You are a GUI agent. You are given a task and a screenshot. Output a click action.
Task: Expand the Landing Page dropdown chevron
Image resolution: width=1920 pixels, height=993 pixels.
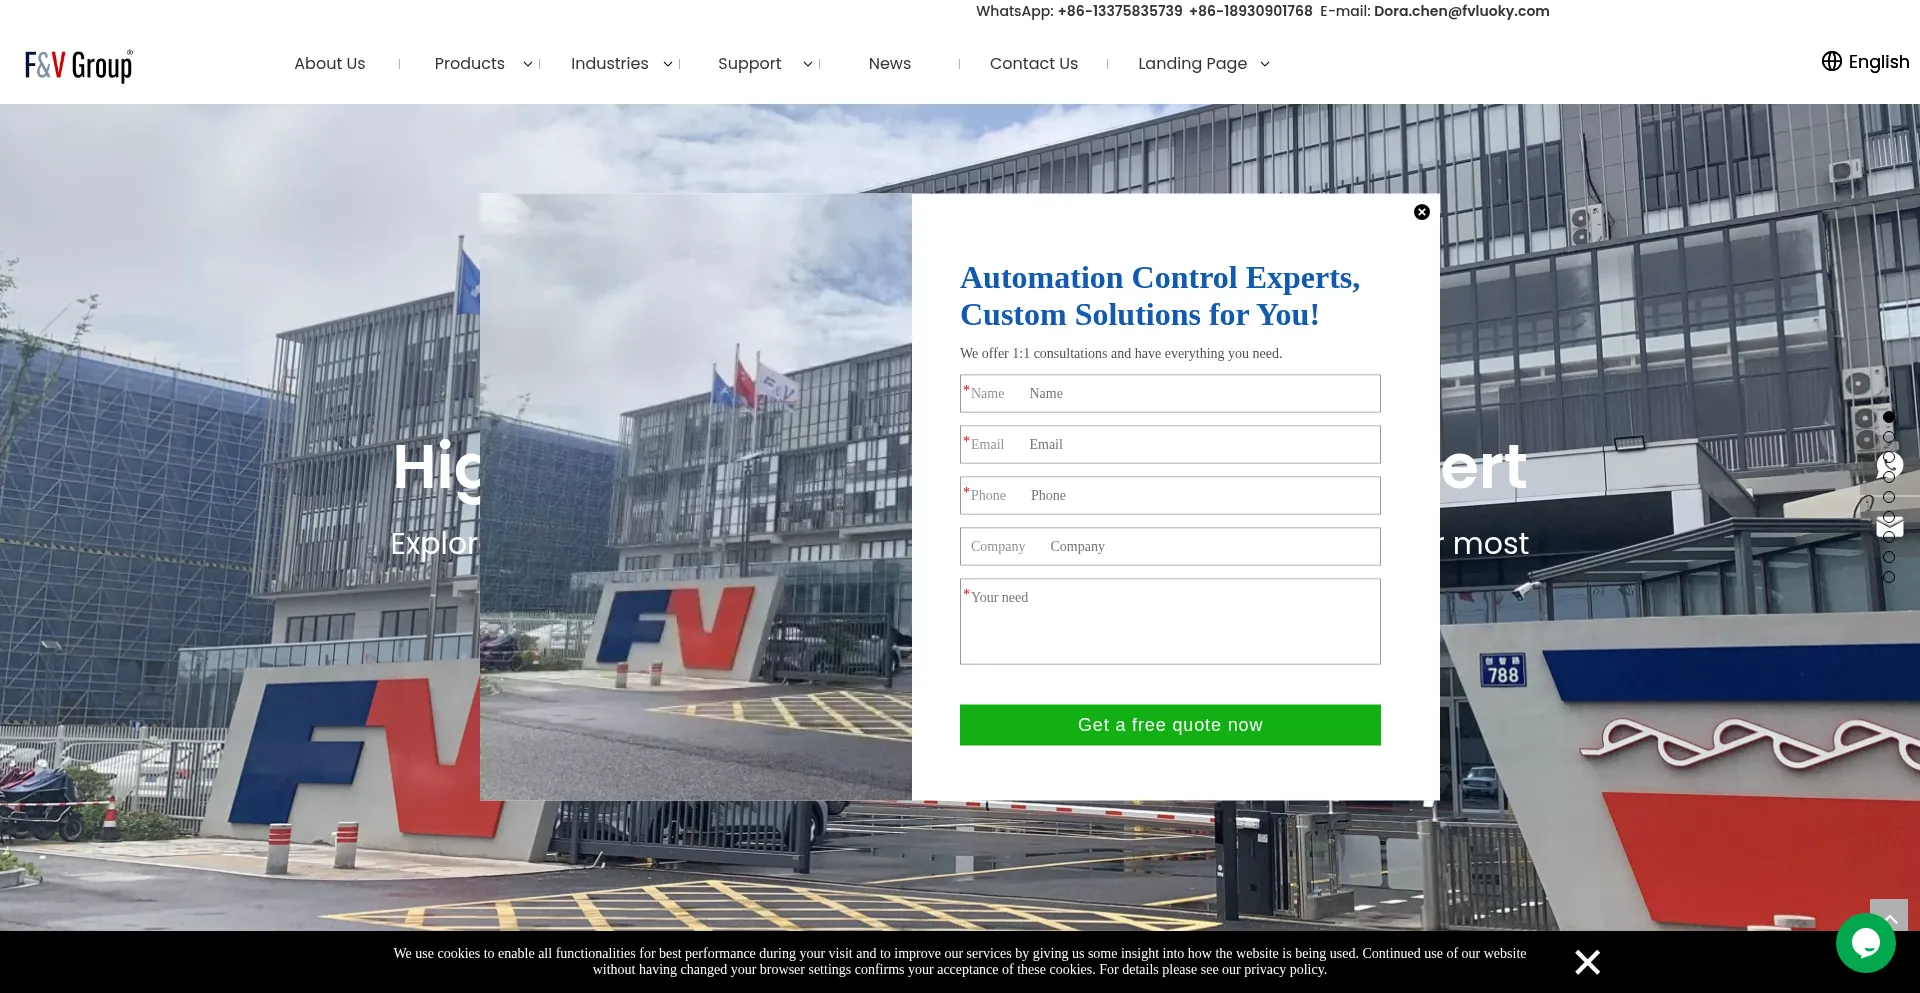(x=1265, y=64)
